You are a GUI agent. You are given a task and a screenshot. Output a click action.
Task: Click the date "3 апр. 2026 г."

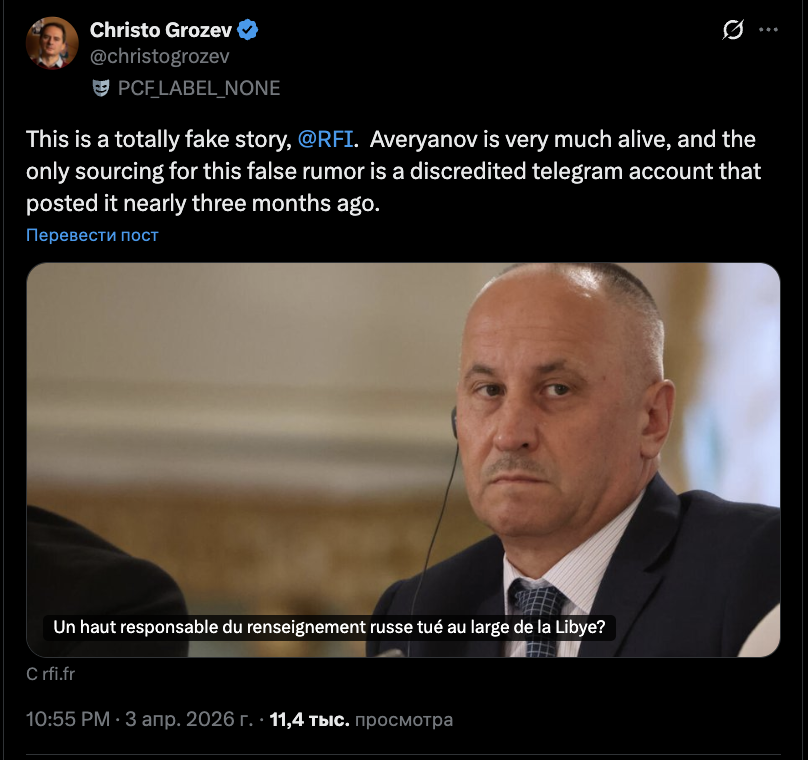pos(192,719)
